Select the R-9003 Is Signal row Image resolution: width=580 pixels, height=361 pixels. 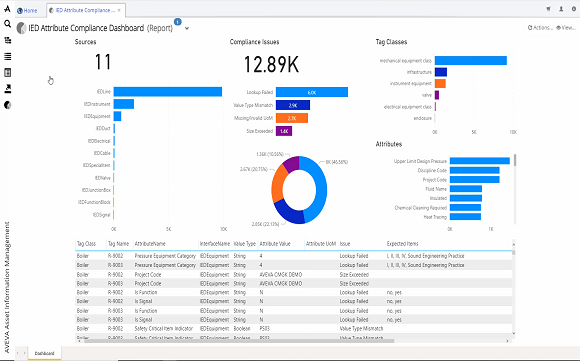(x=294, y=320)
